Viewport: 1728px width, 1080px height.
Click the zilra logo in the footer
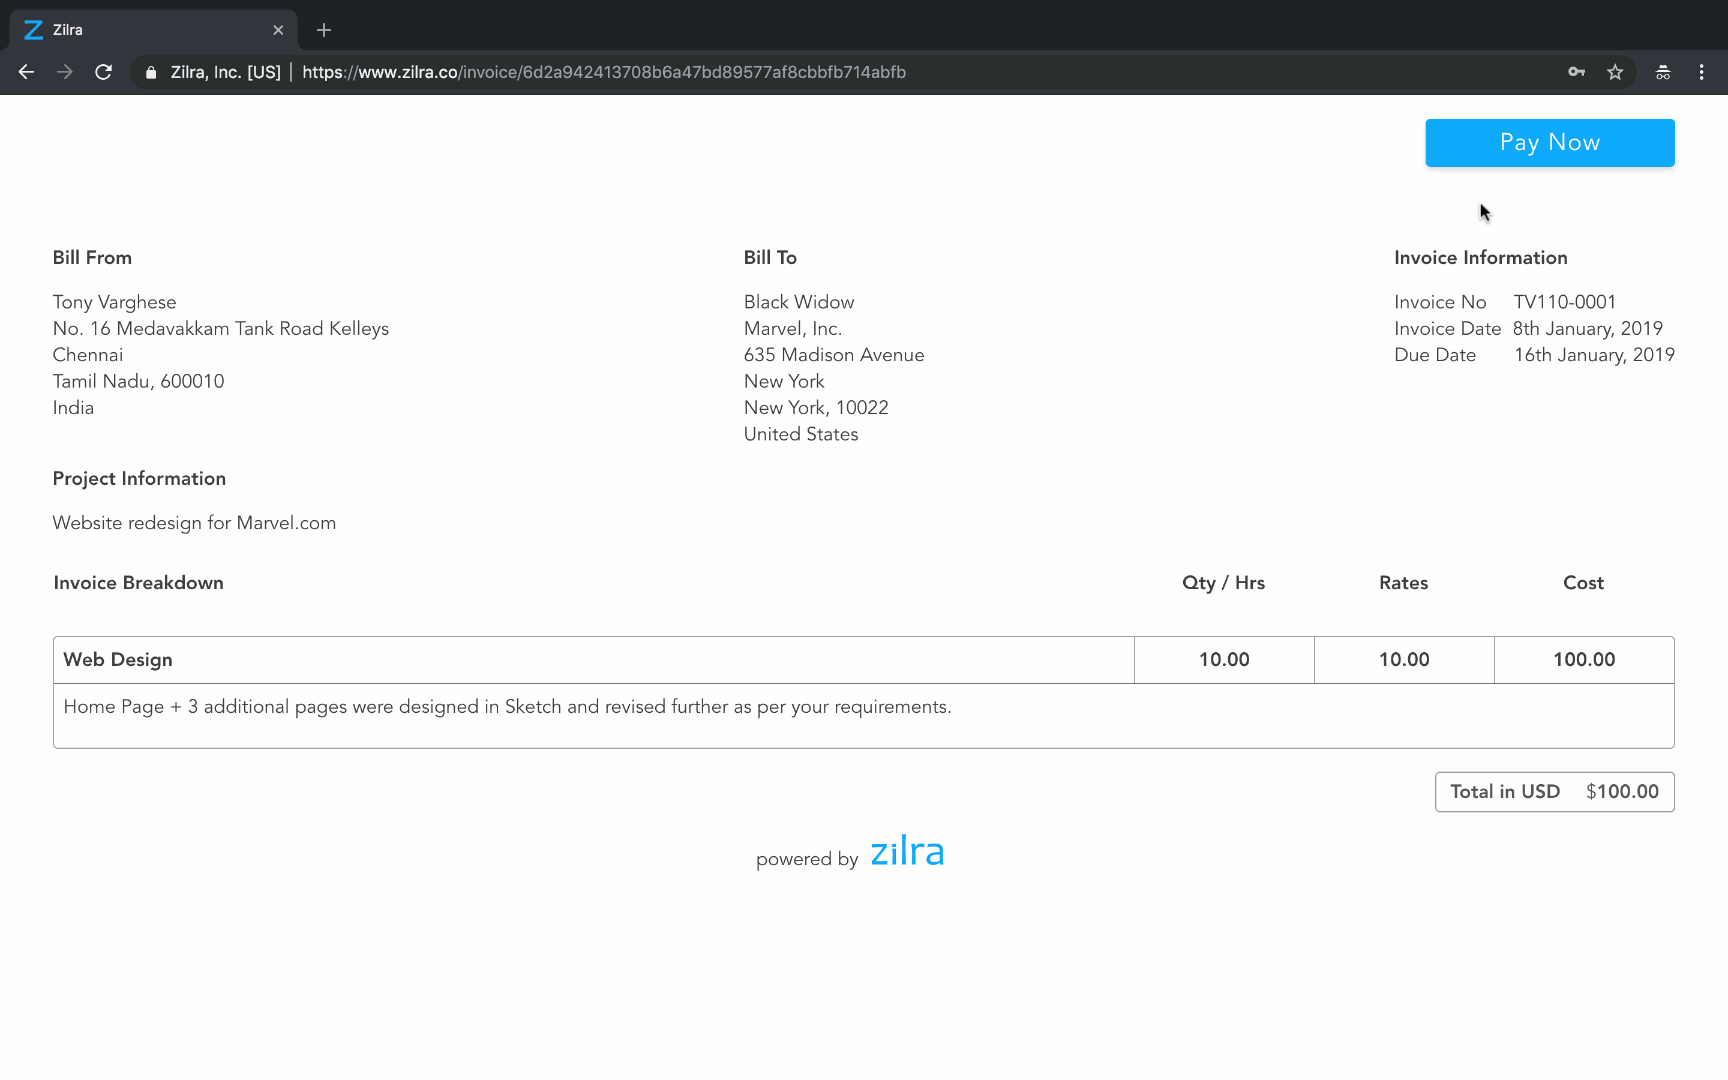(x=907, y=852)
